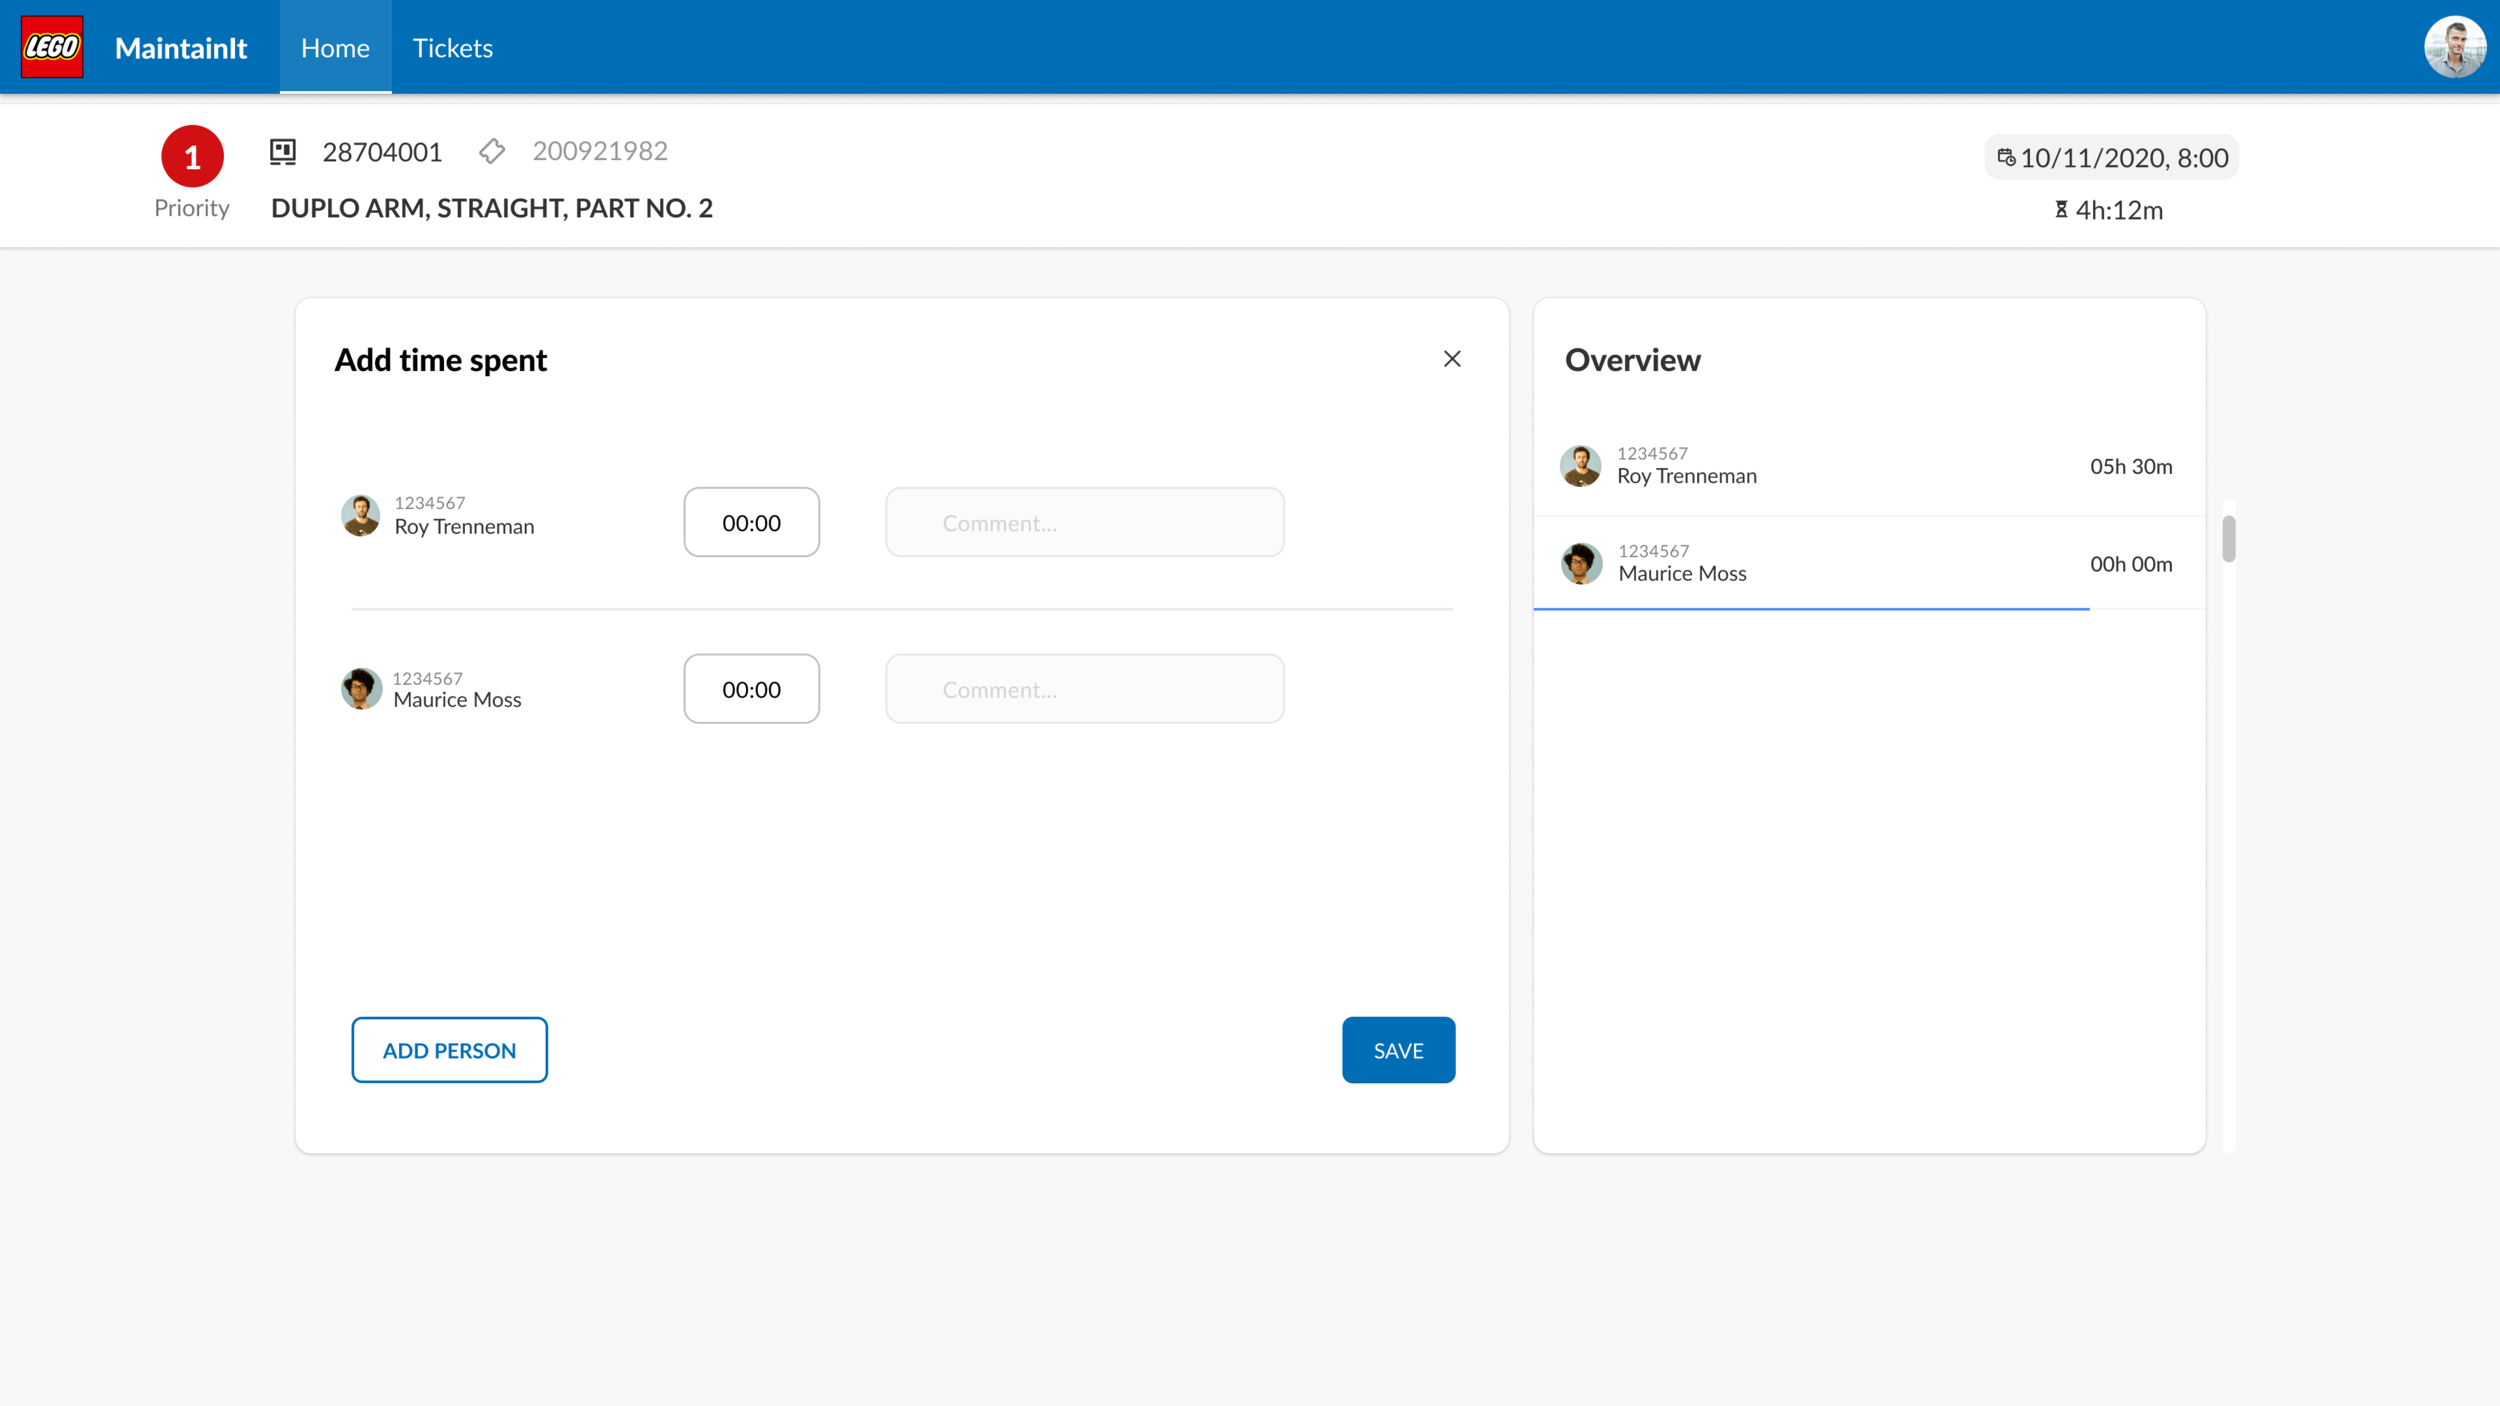Click the equipment icon beside 28704001
The height and width of the screenshot is (1406, 2500).
[283, 151]
